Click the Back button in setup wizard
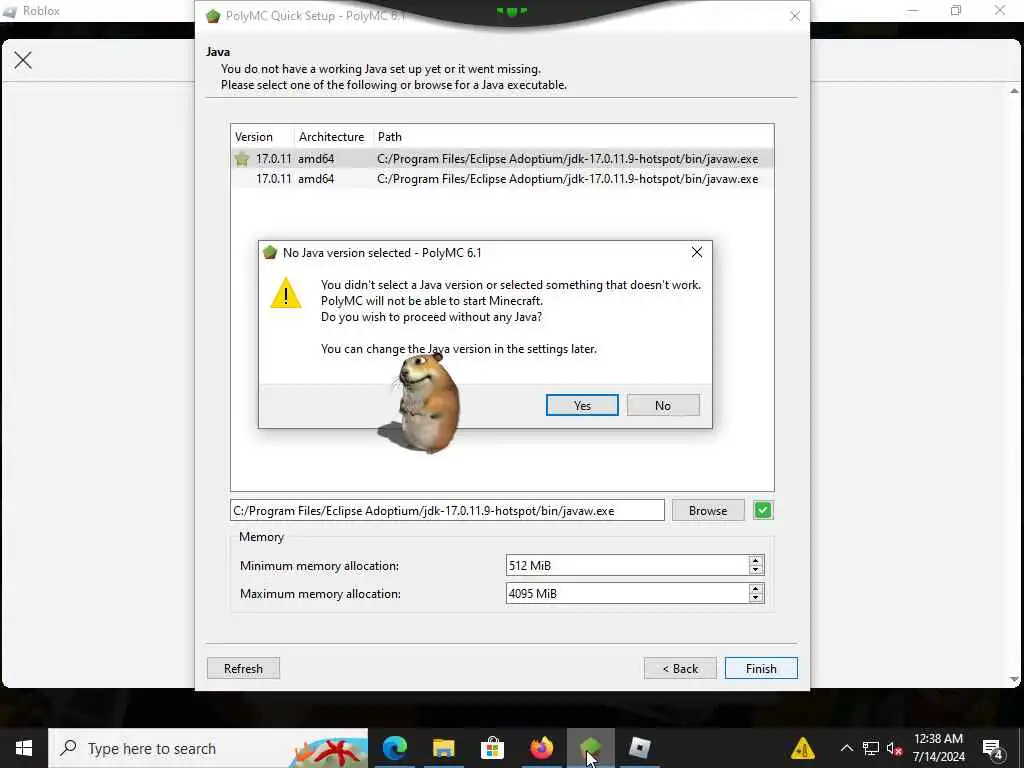 point(680,669)
